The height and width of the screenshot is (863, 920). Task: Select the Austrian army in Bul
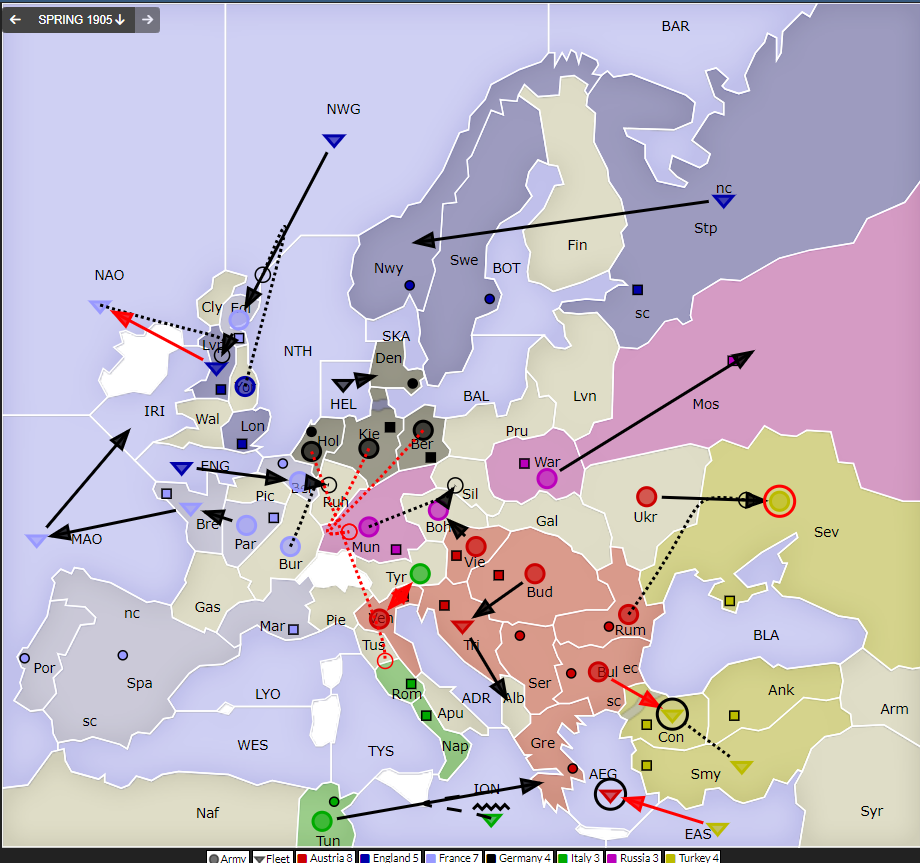pyautogui.click(x=598, y=672)
